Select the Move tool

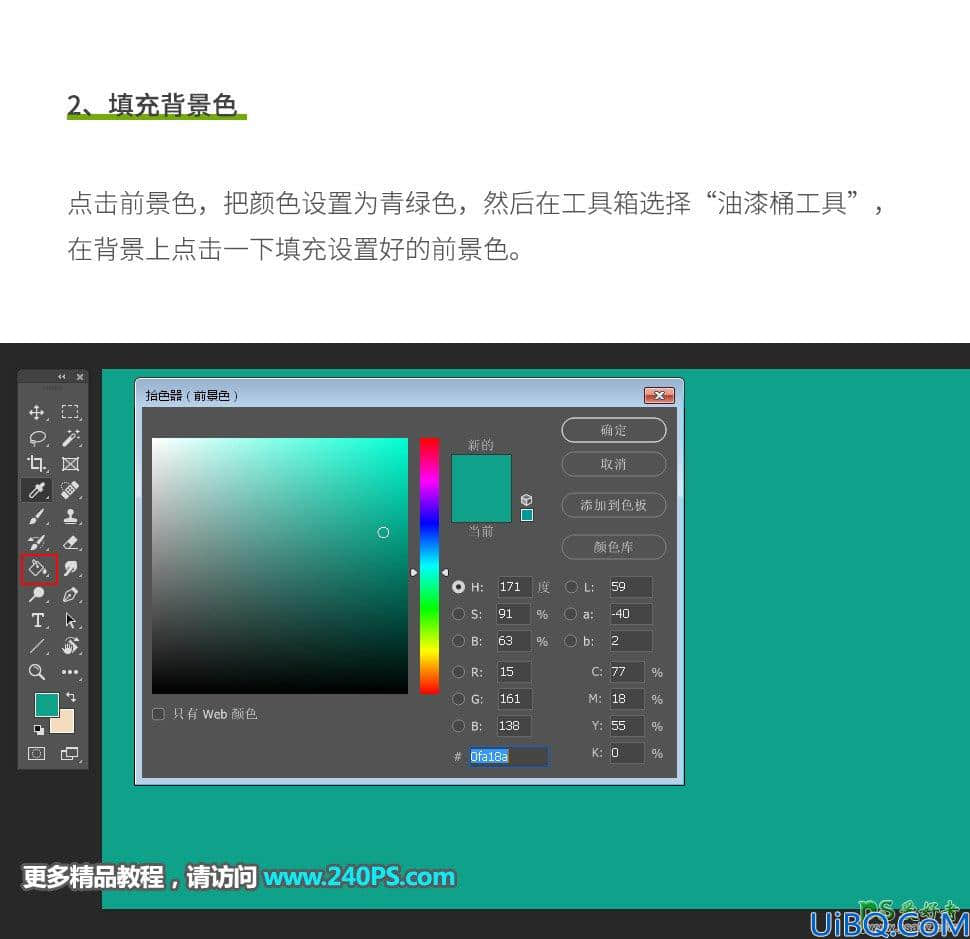point(36,412)
